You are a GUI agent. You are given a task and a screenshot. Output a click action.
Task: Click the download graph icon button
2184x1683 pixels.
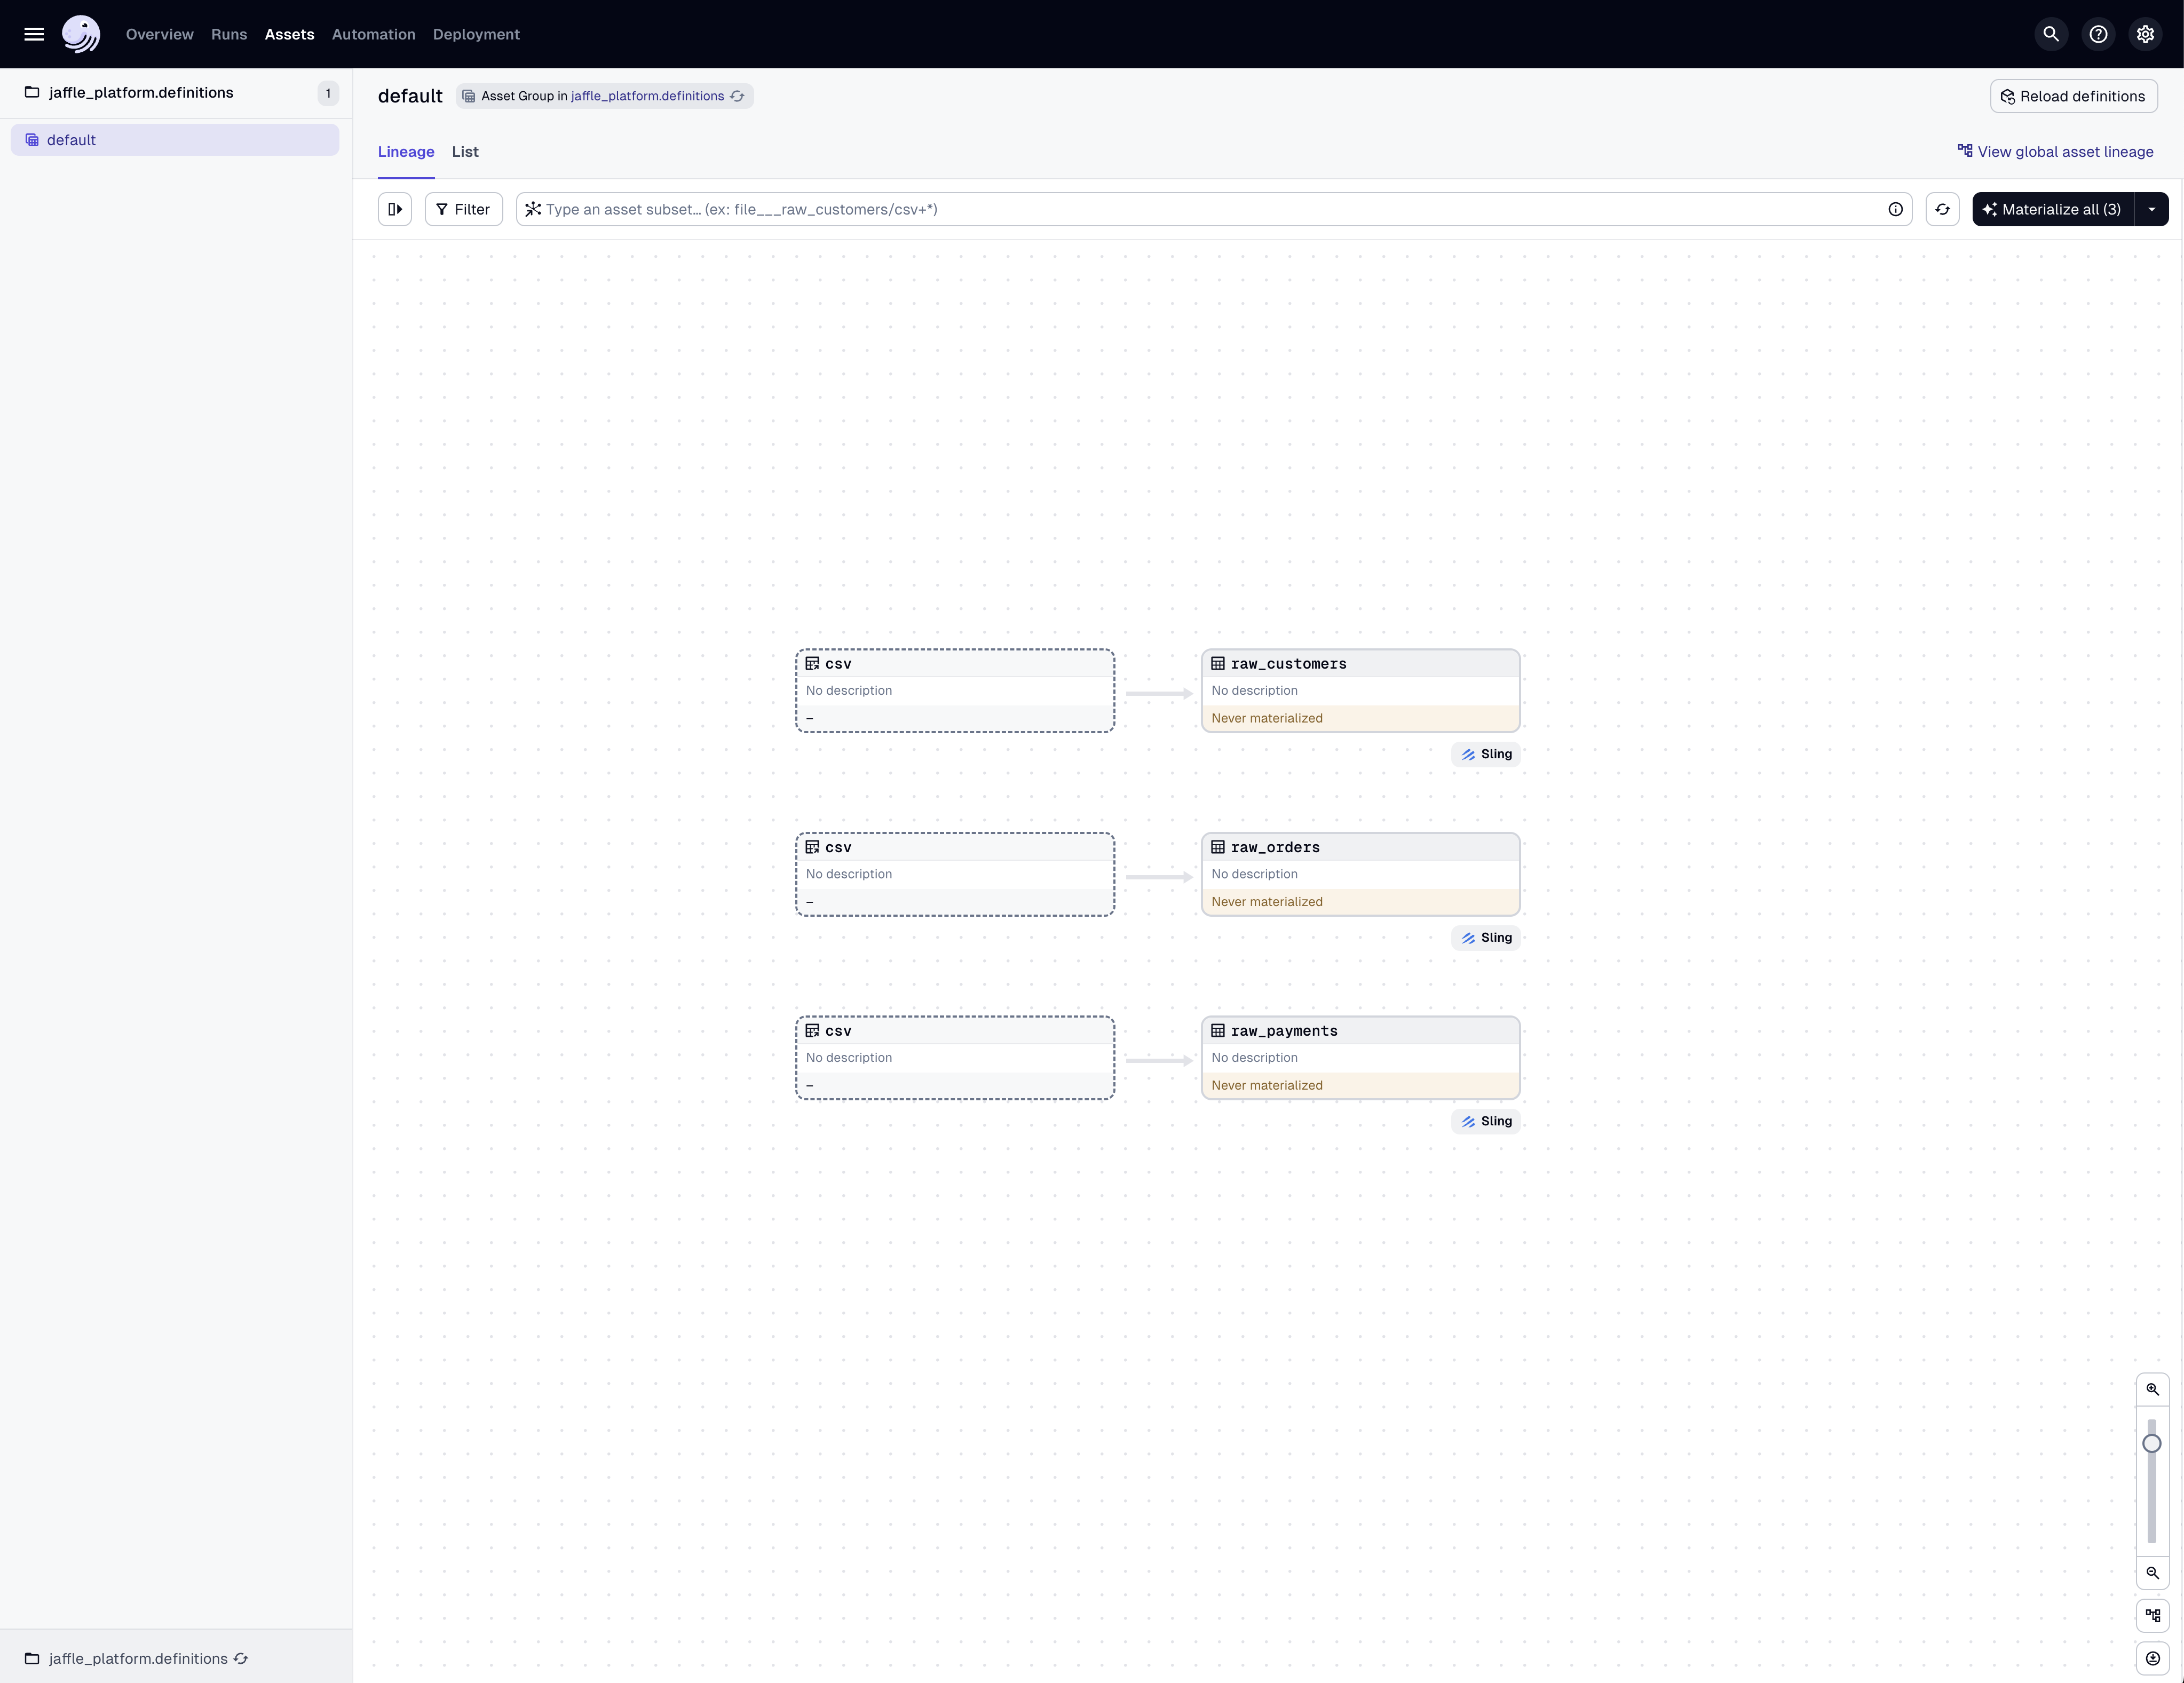(2152, 1658)
